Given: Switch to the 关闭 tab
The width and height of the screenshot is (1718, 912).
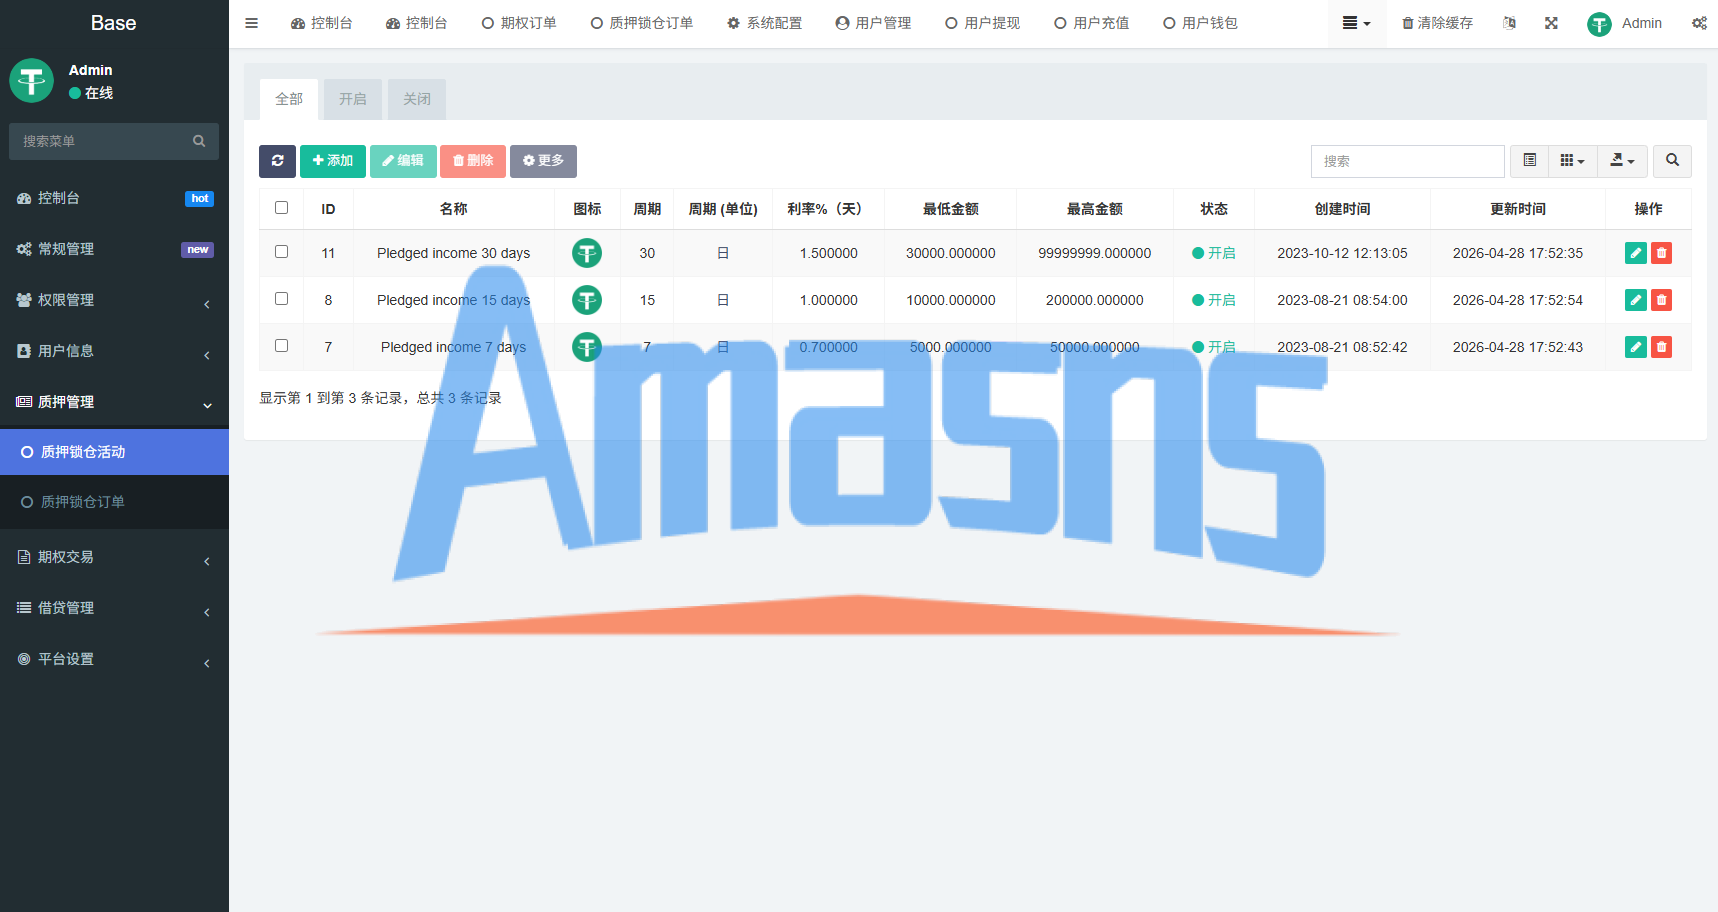Looking at the screenshot, I should point(417,99).
